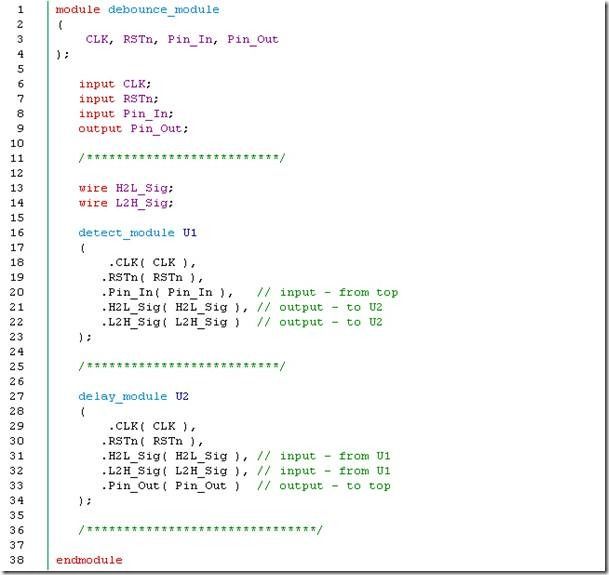This screenshot has height=575, width=609.
Task: Click '.Pin_In( Pin_In ),' port connection
Action: (x=167, y=292)
